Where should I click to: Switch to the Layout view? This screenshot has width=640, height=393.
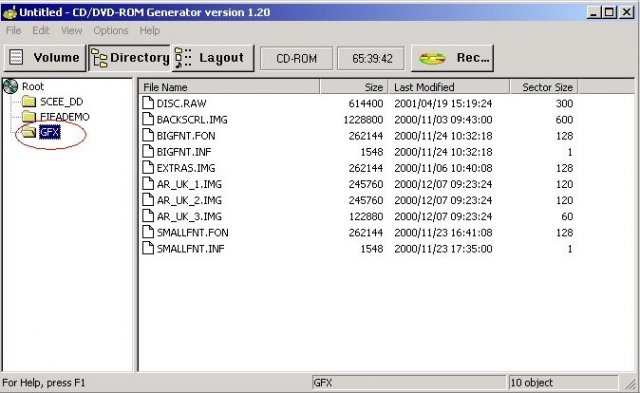(213, 58)
